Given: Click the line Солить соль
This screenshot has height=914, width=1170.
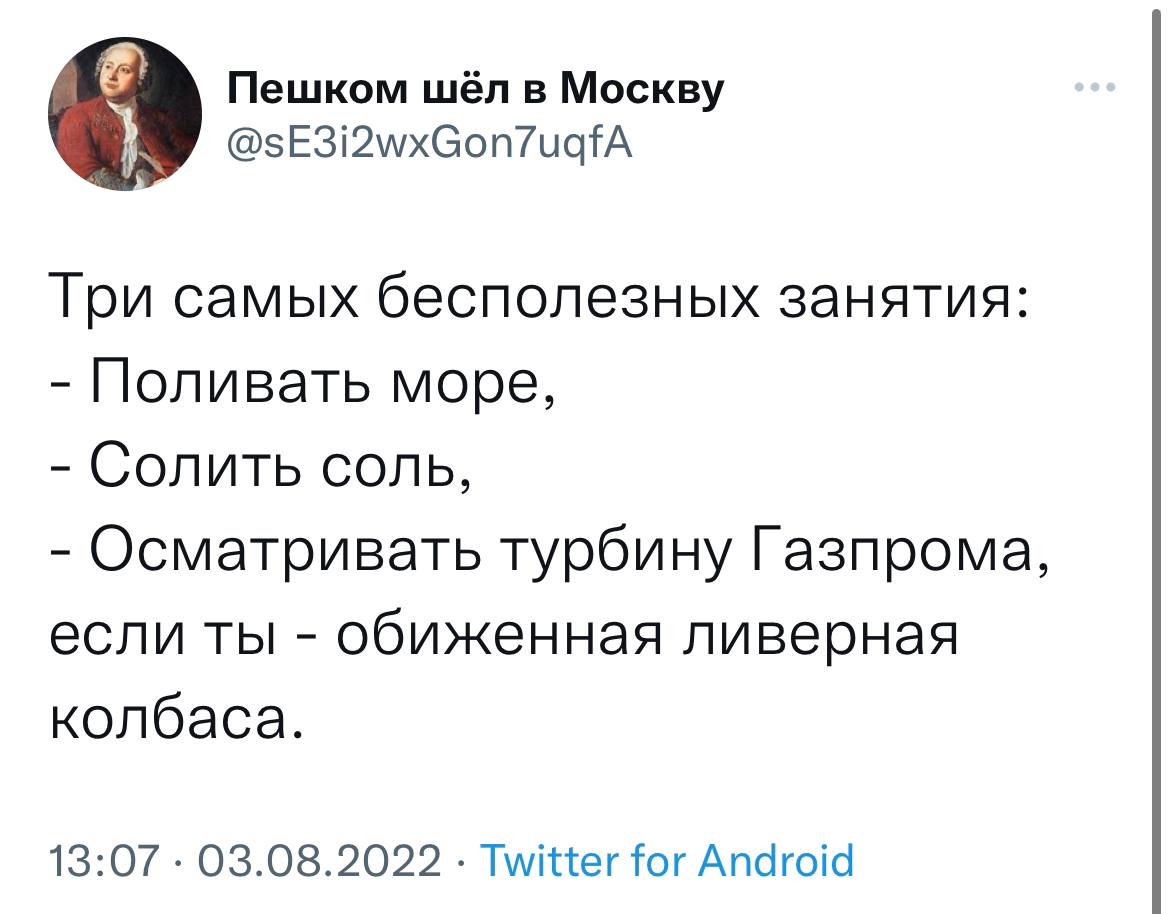Looking at the screenshot, I should [261, 468].
